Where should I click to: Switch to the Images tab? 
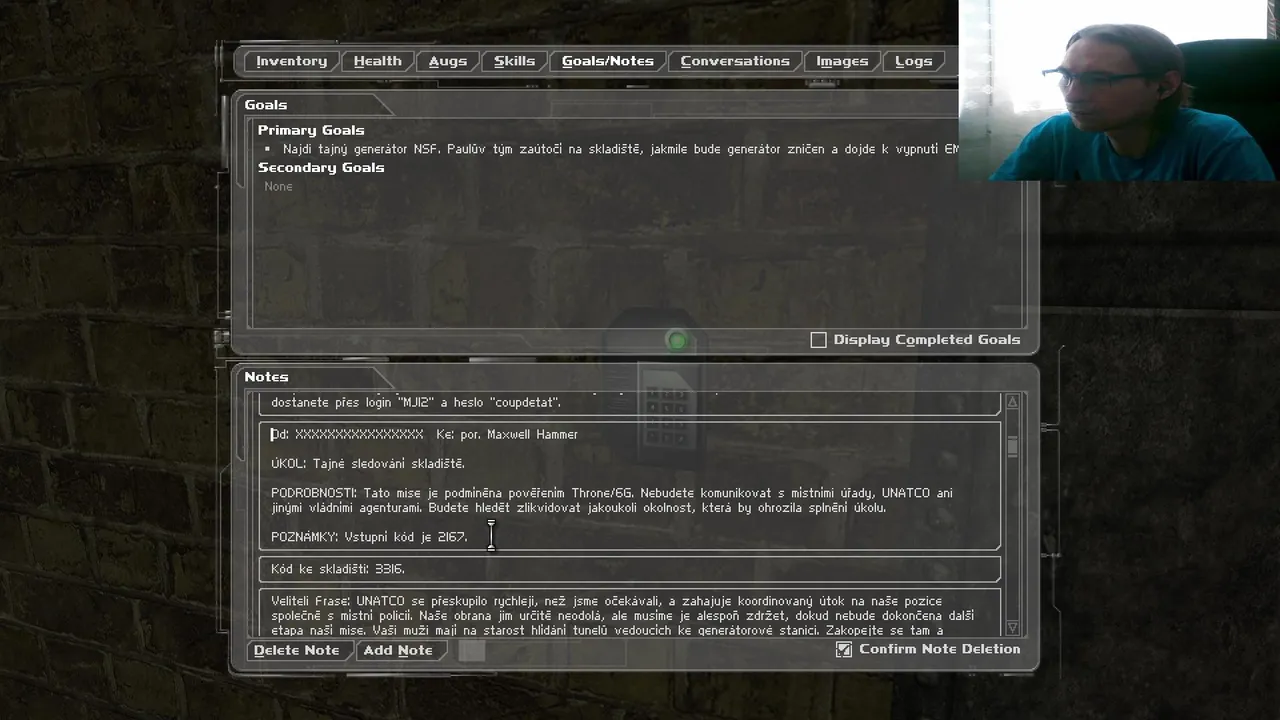[x=842, y=61]
